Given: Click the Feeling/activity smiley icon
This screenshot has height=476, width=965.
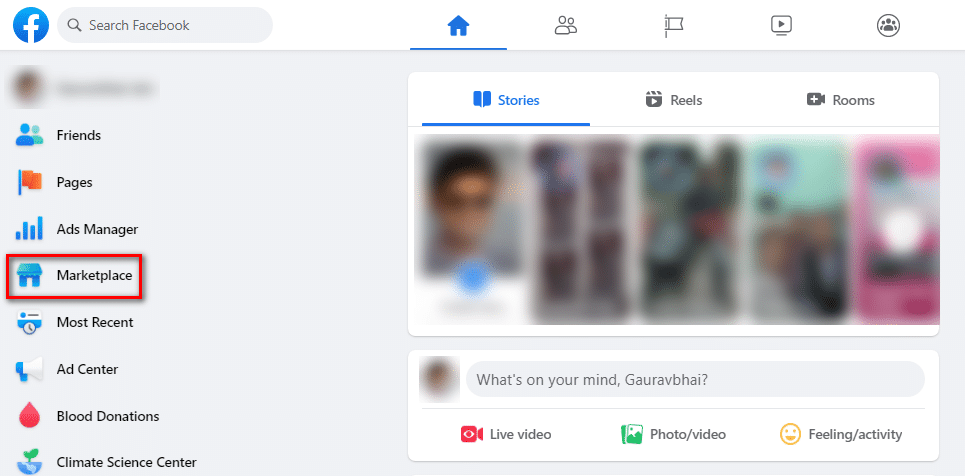Looking at the screenshot, I should 790,434.
